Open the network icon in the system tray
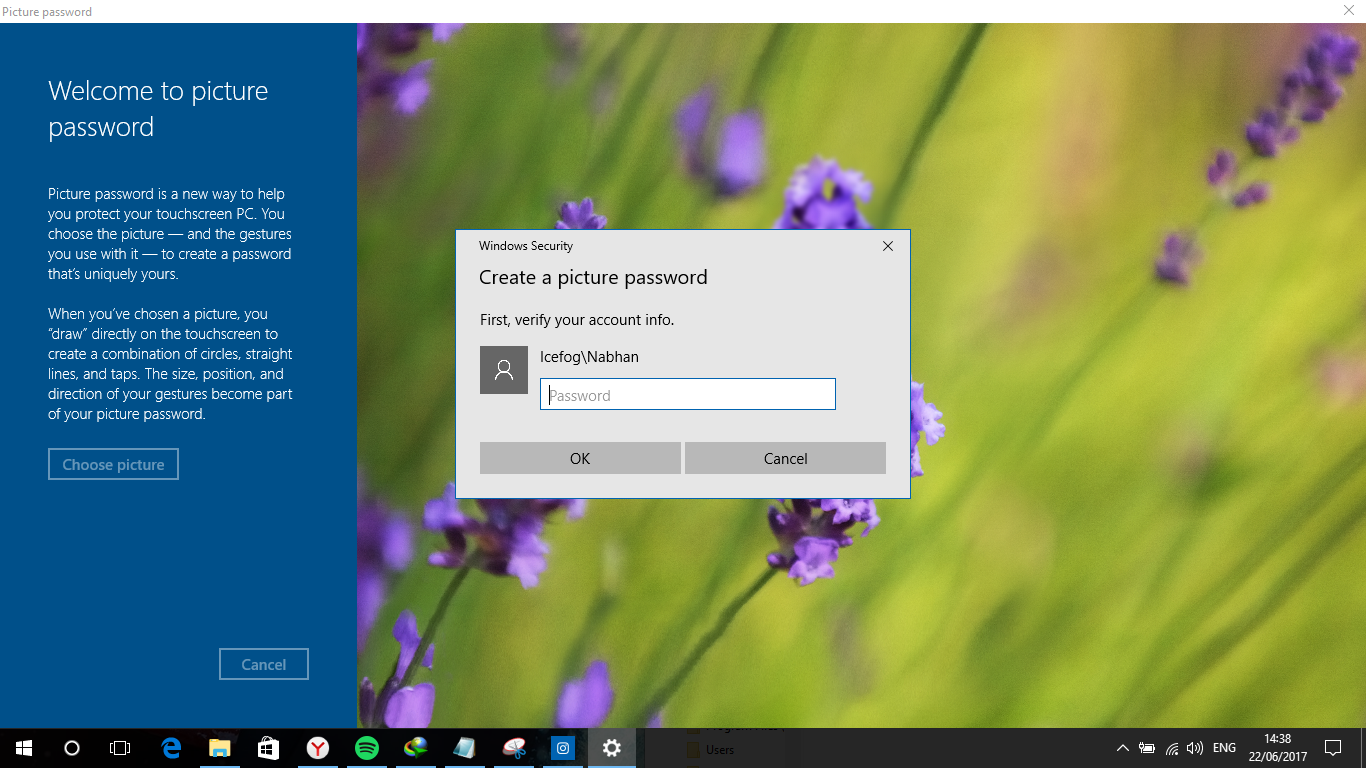The height and width of the screenshot is (768, 1366). [1170, 747]
